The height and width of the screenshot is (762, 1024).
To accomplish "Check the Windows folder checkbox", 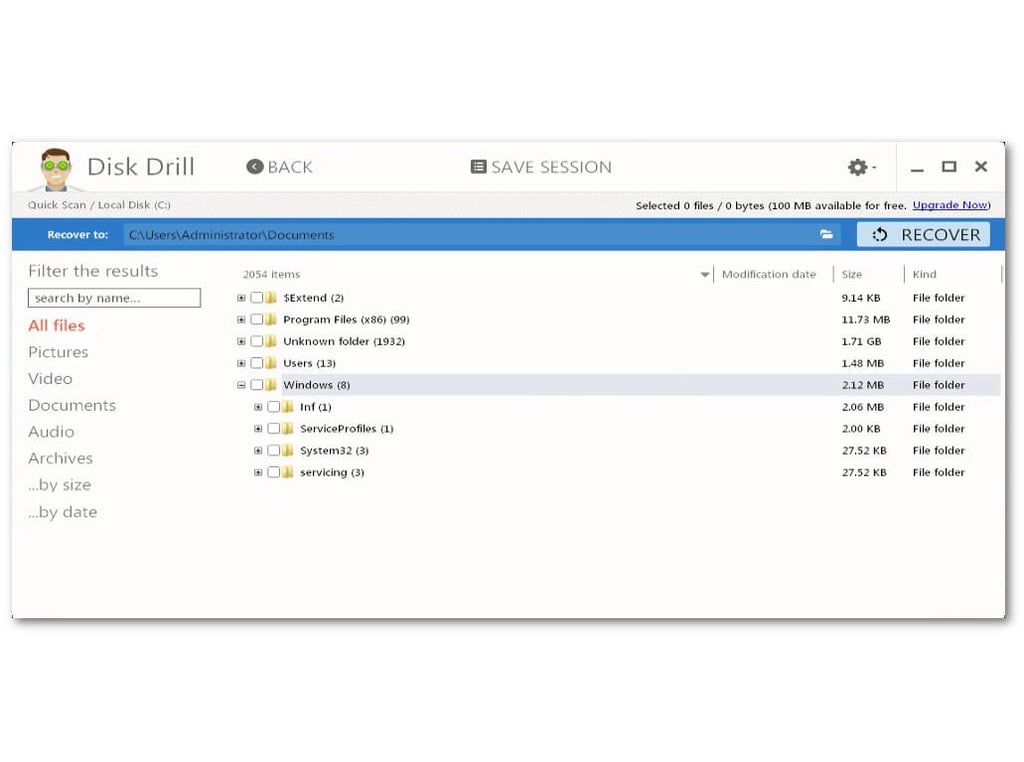I will (257, 385).
